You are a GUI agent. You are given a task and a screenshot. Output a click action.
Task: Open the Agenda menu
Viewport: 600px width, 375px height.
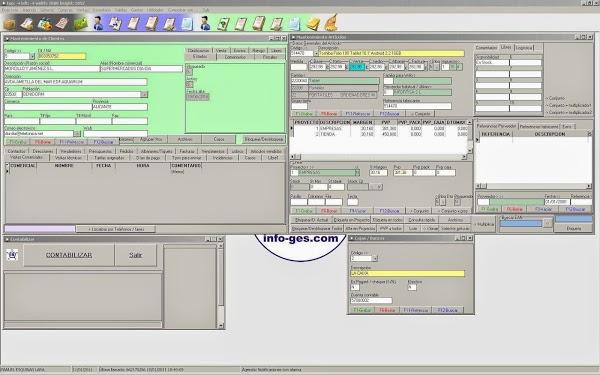tap(29, 10)
